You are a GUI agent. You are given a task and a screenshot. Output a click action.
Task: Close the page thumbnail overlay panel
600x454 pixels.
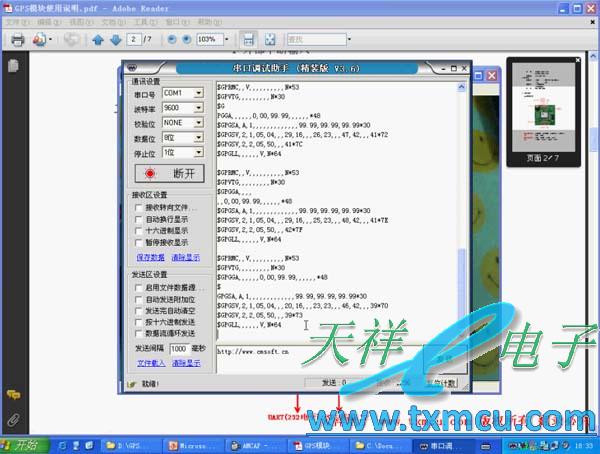pyautogui.click(x=577, y=60)
